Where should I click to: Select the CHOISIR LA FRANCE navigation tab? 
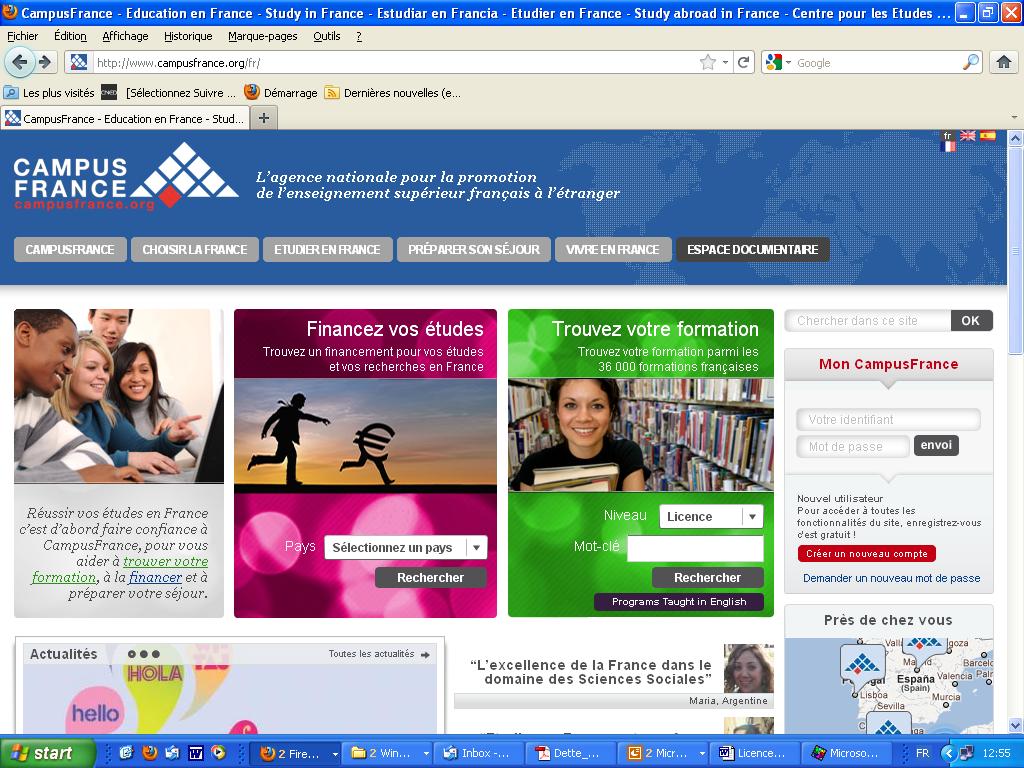coord(195,249)
